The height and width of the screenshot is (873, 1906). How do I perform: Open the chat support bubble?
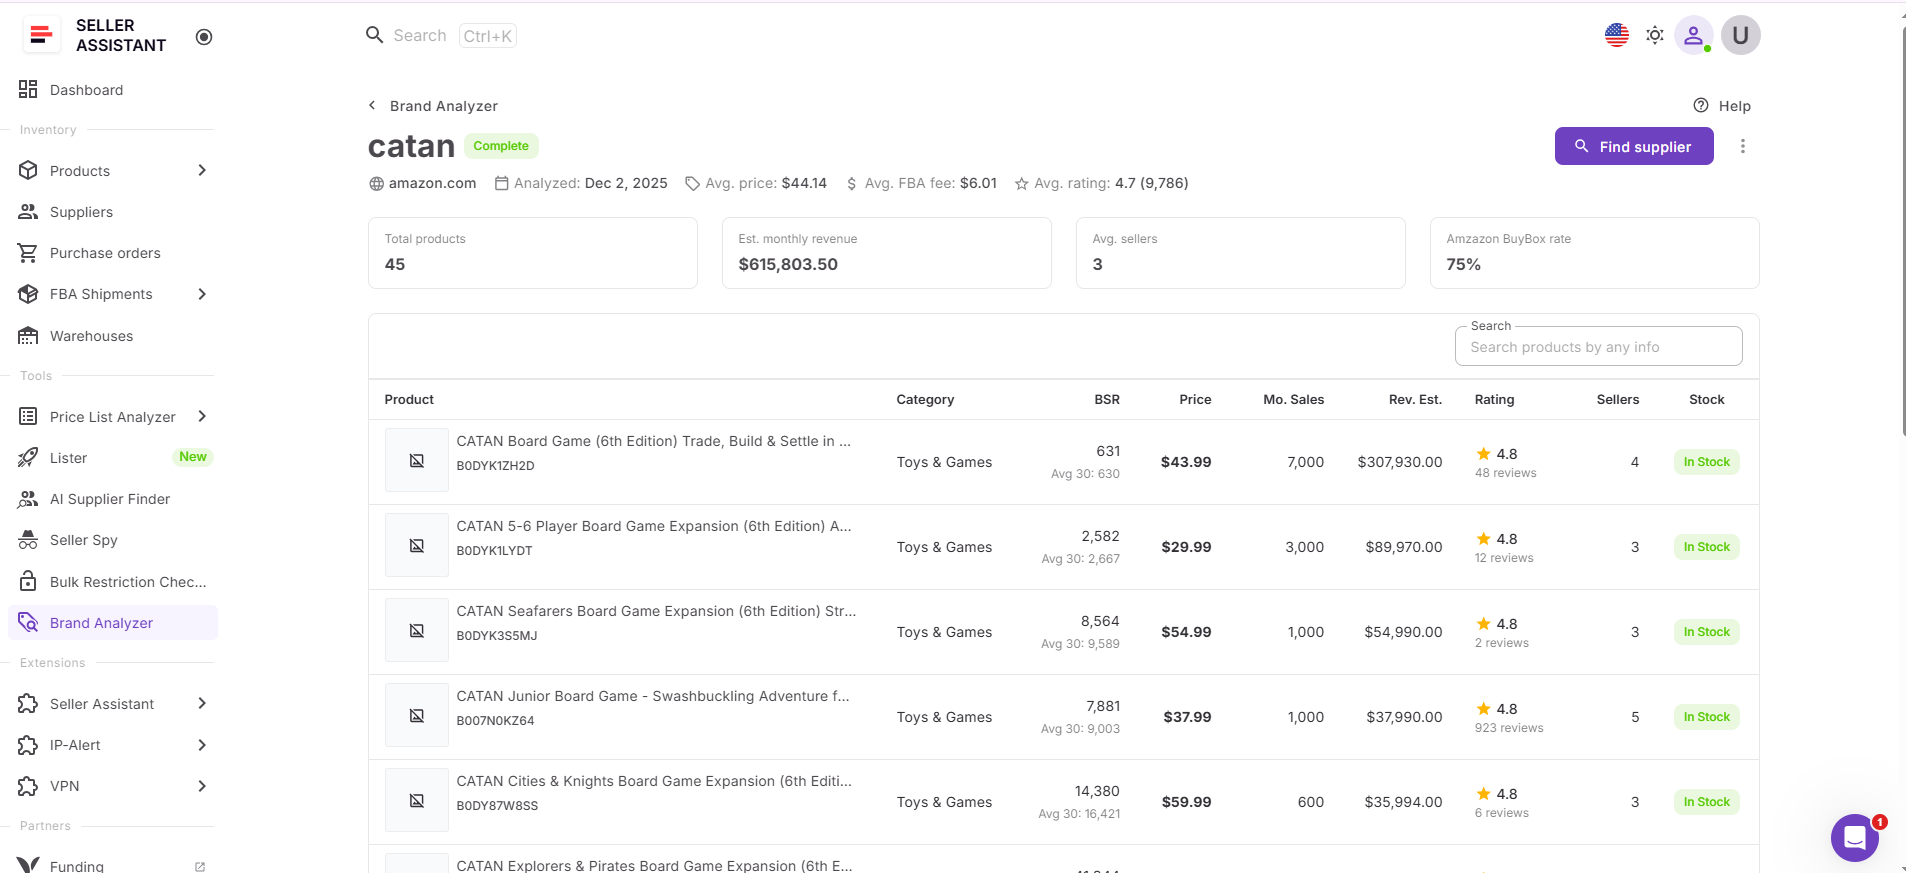click(x=1855, y=838)
